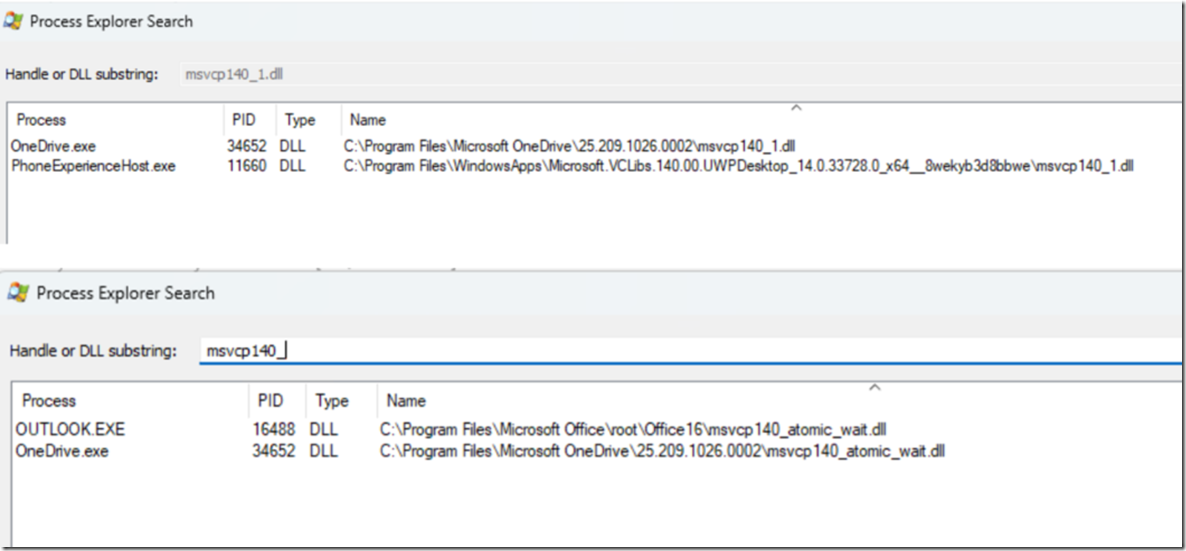Click the Name column header in top list
The height and width of the screenshot is (551, 1186).
368,120
